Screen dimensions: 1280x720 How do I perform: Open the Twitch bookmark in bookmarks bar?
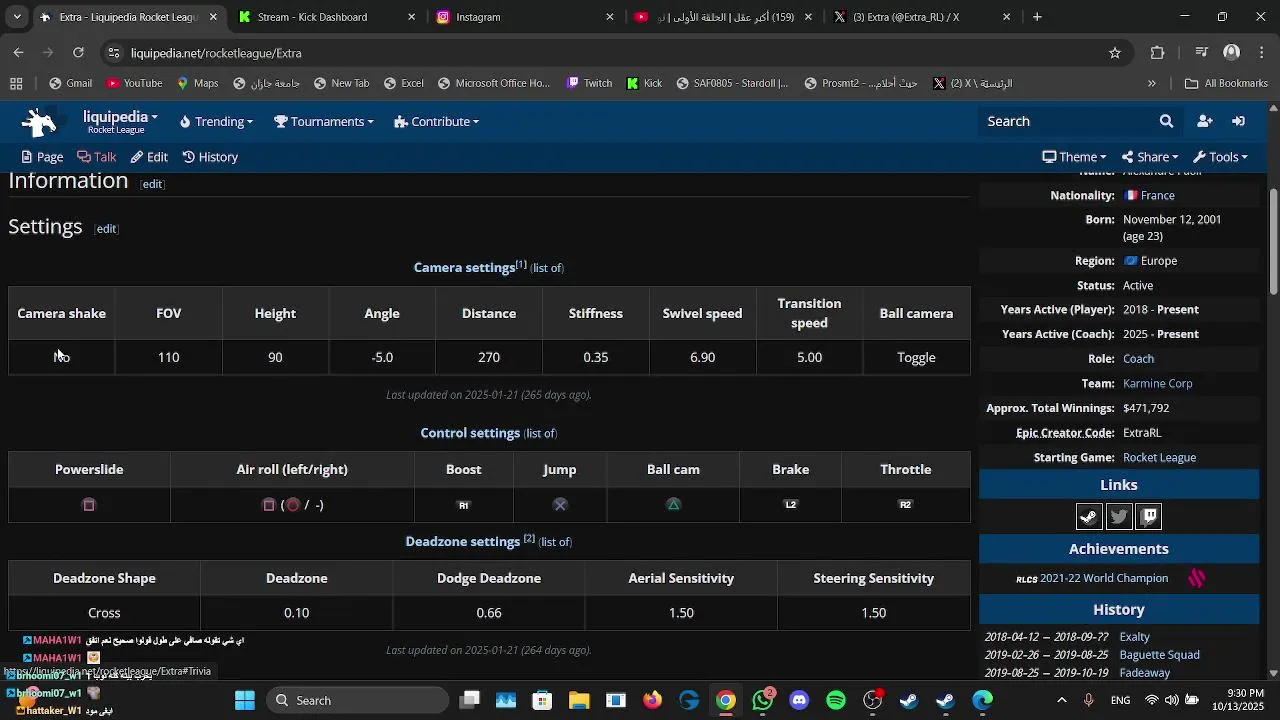click(589, 84)
